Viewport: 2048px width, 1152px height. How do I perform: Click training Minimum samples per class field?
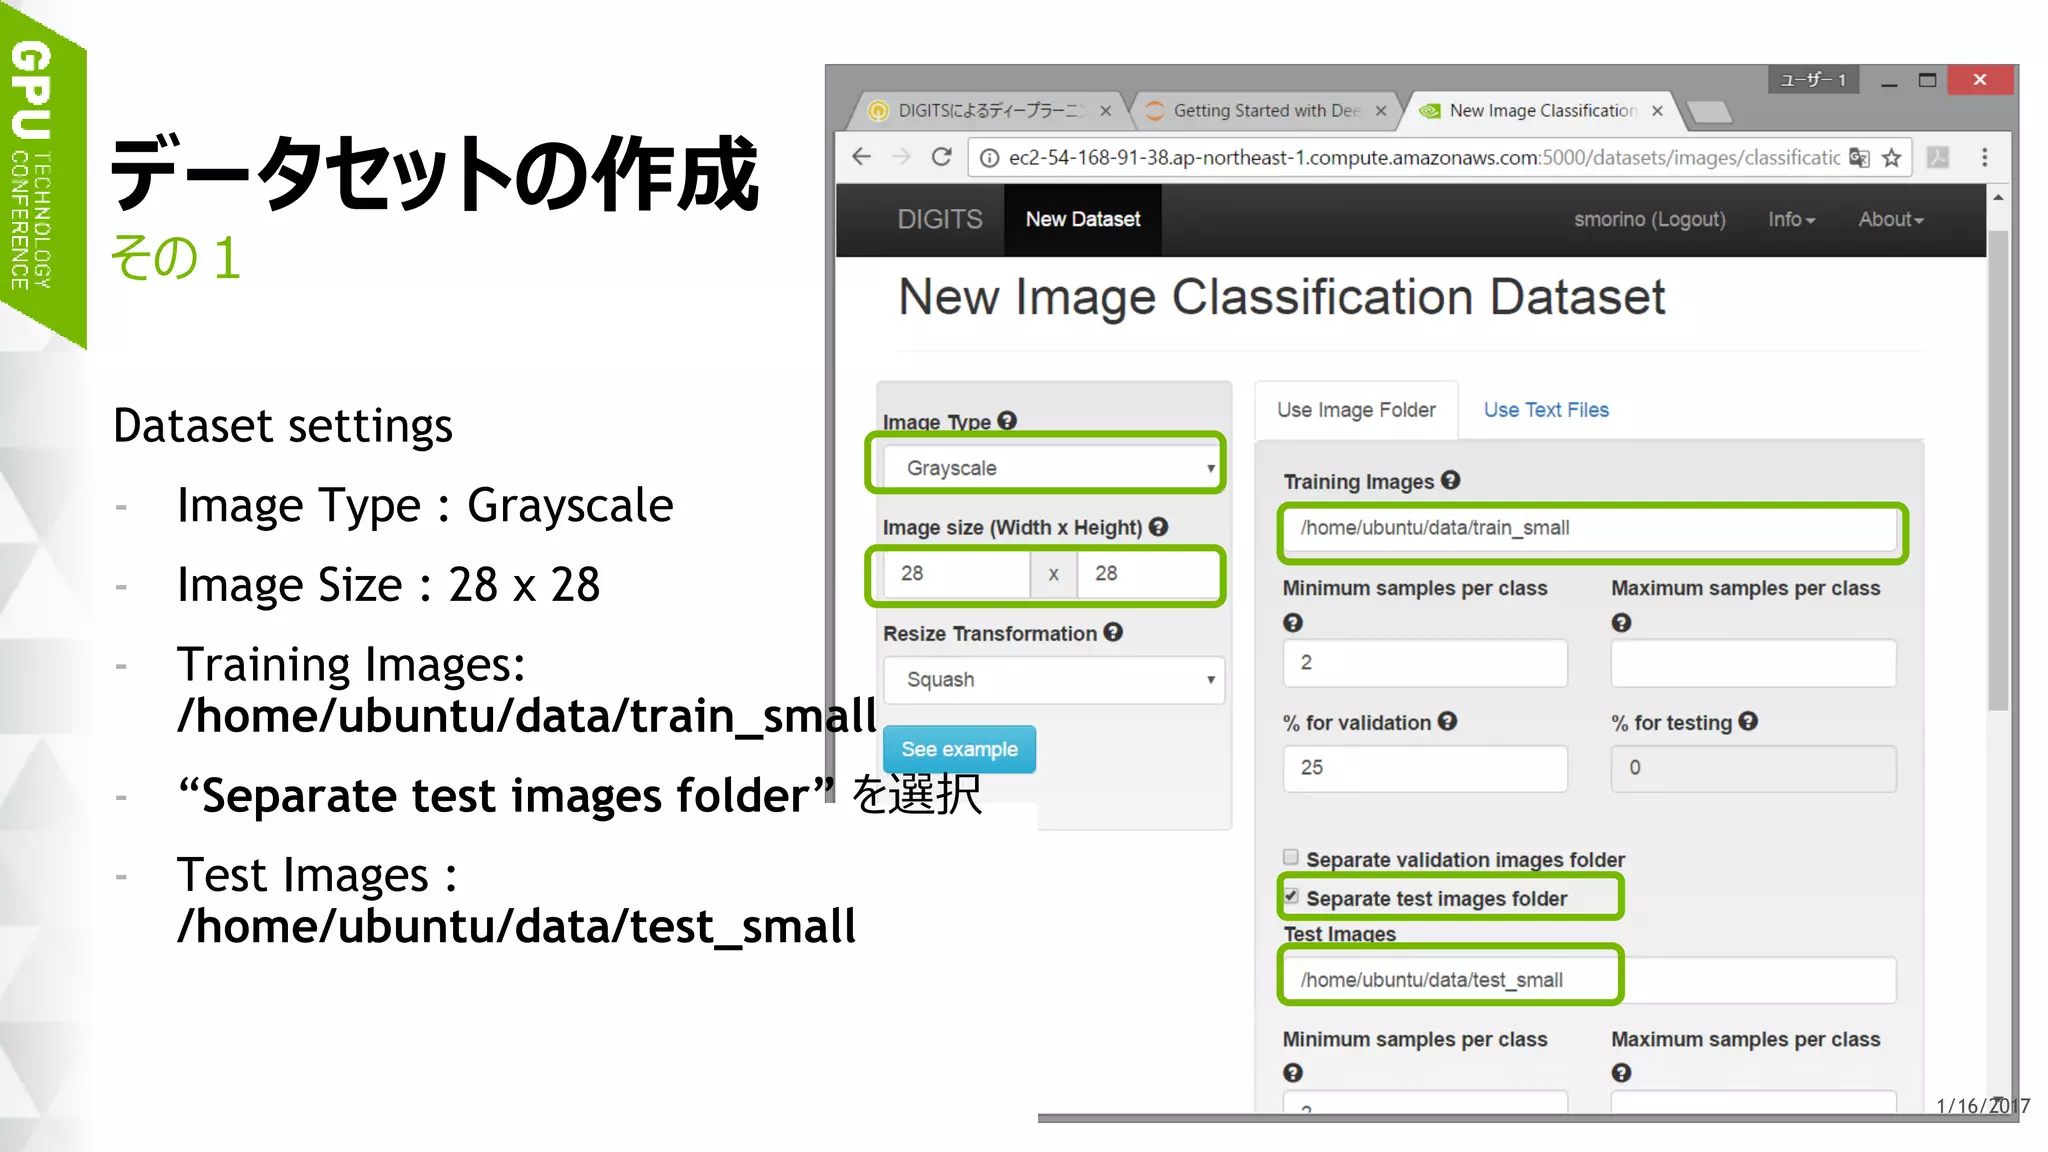point(1425,663)
